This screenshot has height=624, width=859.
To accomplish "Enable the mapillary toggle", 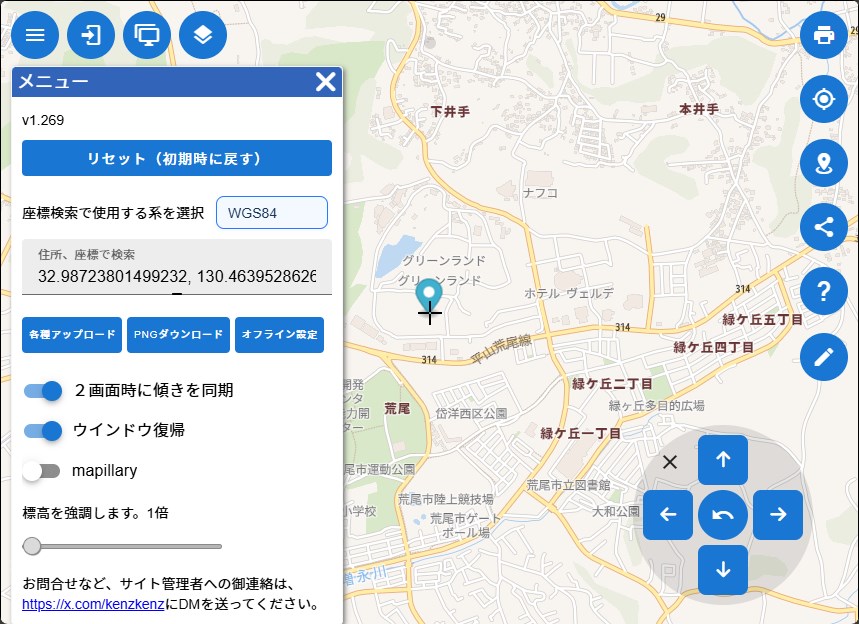I will click(x=42, y=470).
